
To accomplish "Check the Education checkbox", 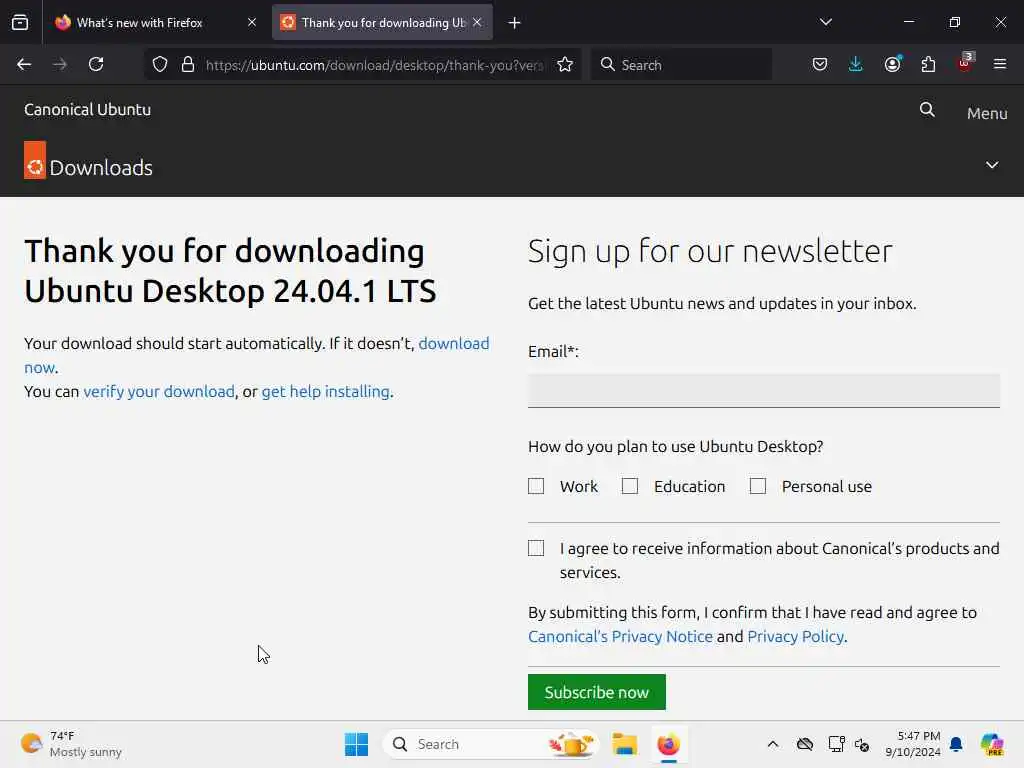I will 630,486.
